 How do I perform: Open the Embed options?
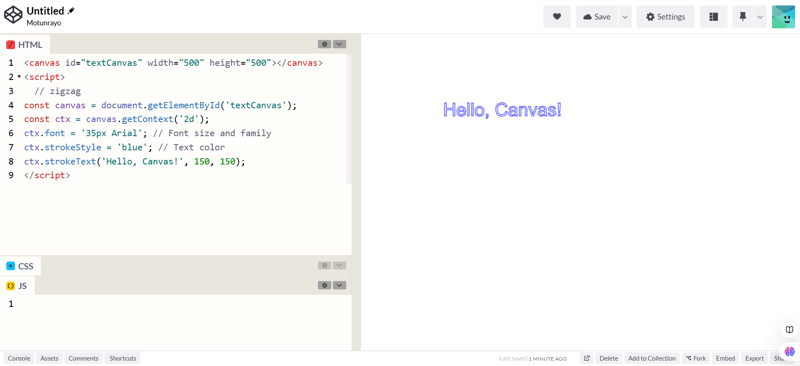pyautogui.click(x=725, y=358)
